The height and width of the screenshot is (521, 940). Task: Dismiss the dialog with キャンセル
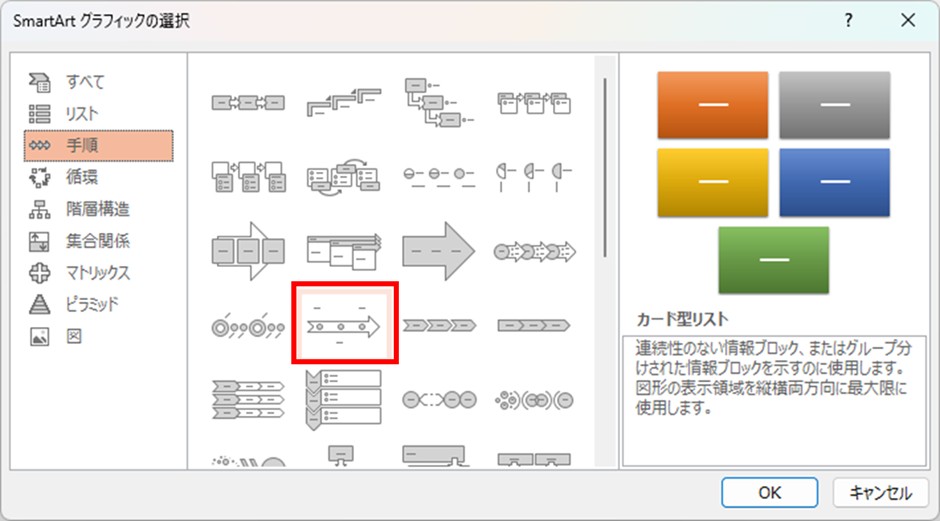pos(880,493)
